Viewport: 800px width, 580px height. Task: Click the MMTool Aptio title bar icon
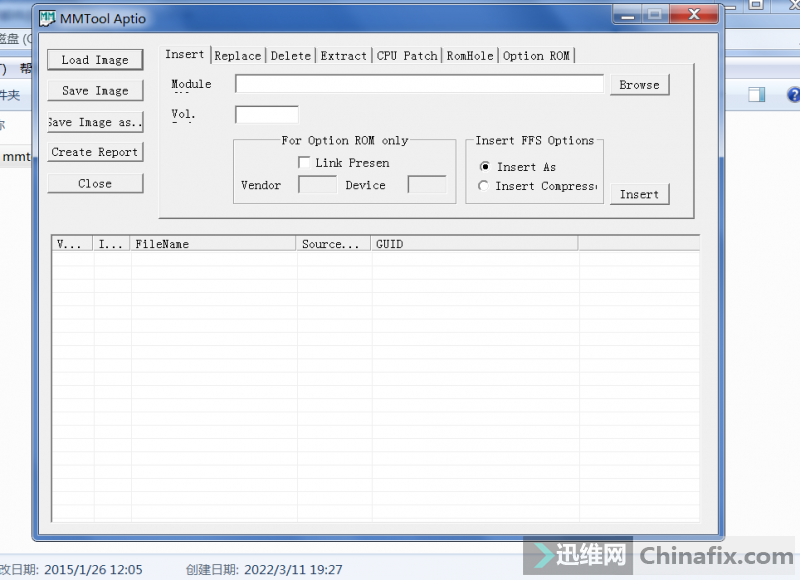pyautogui.click(x=47, y=18)
